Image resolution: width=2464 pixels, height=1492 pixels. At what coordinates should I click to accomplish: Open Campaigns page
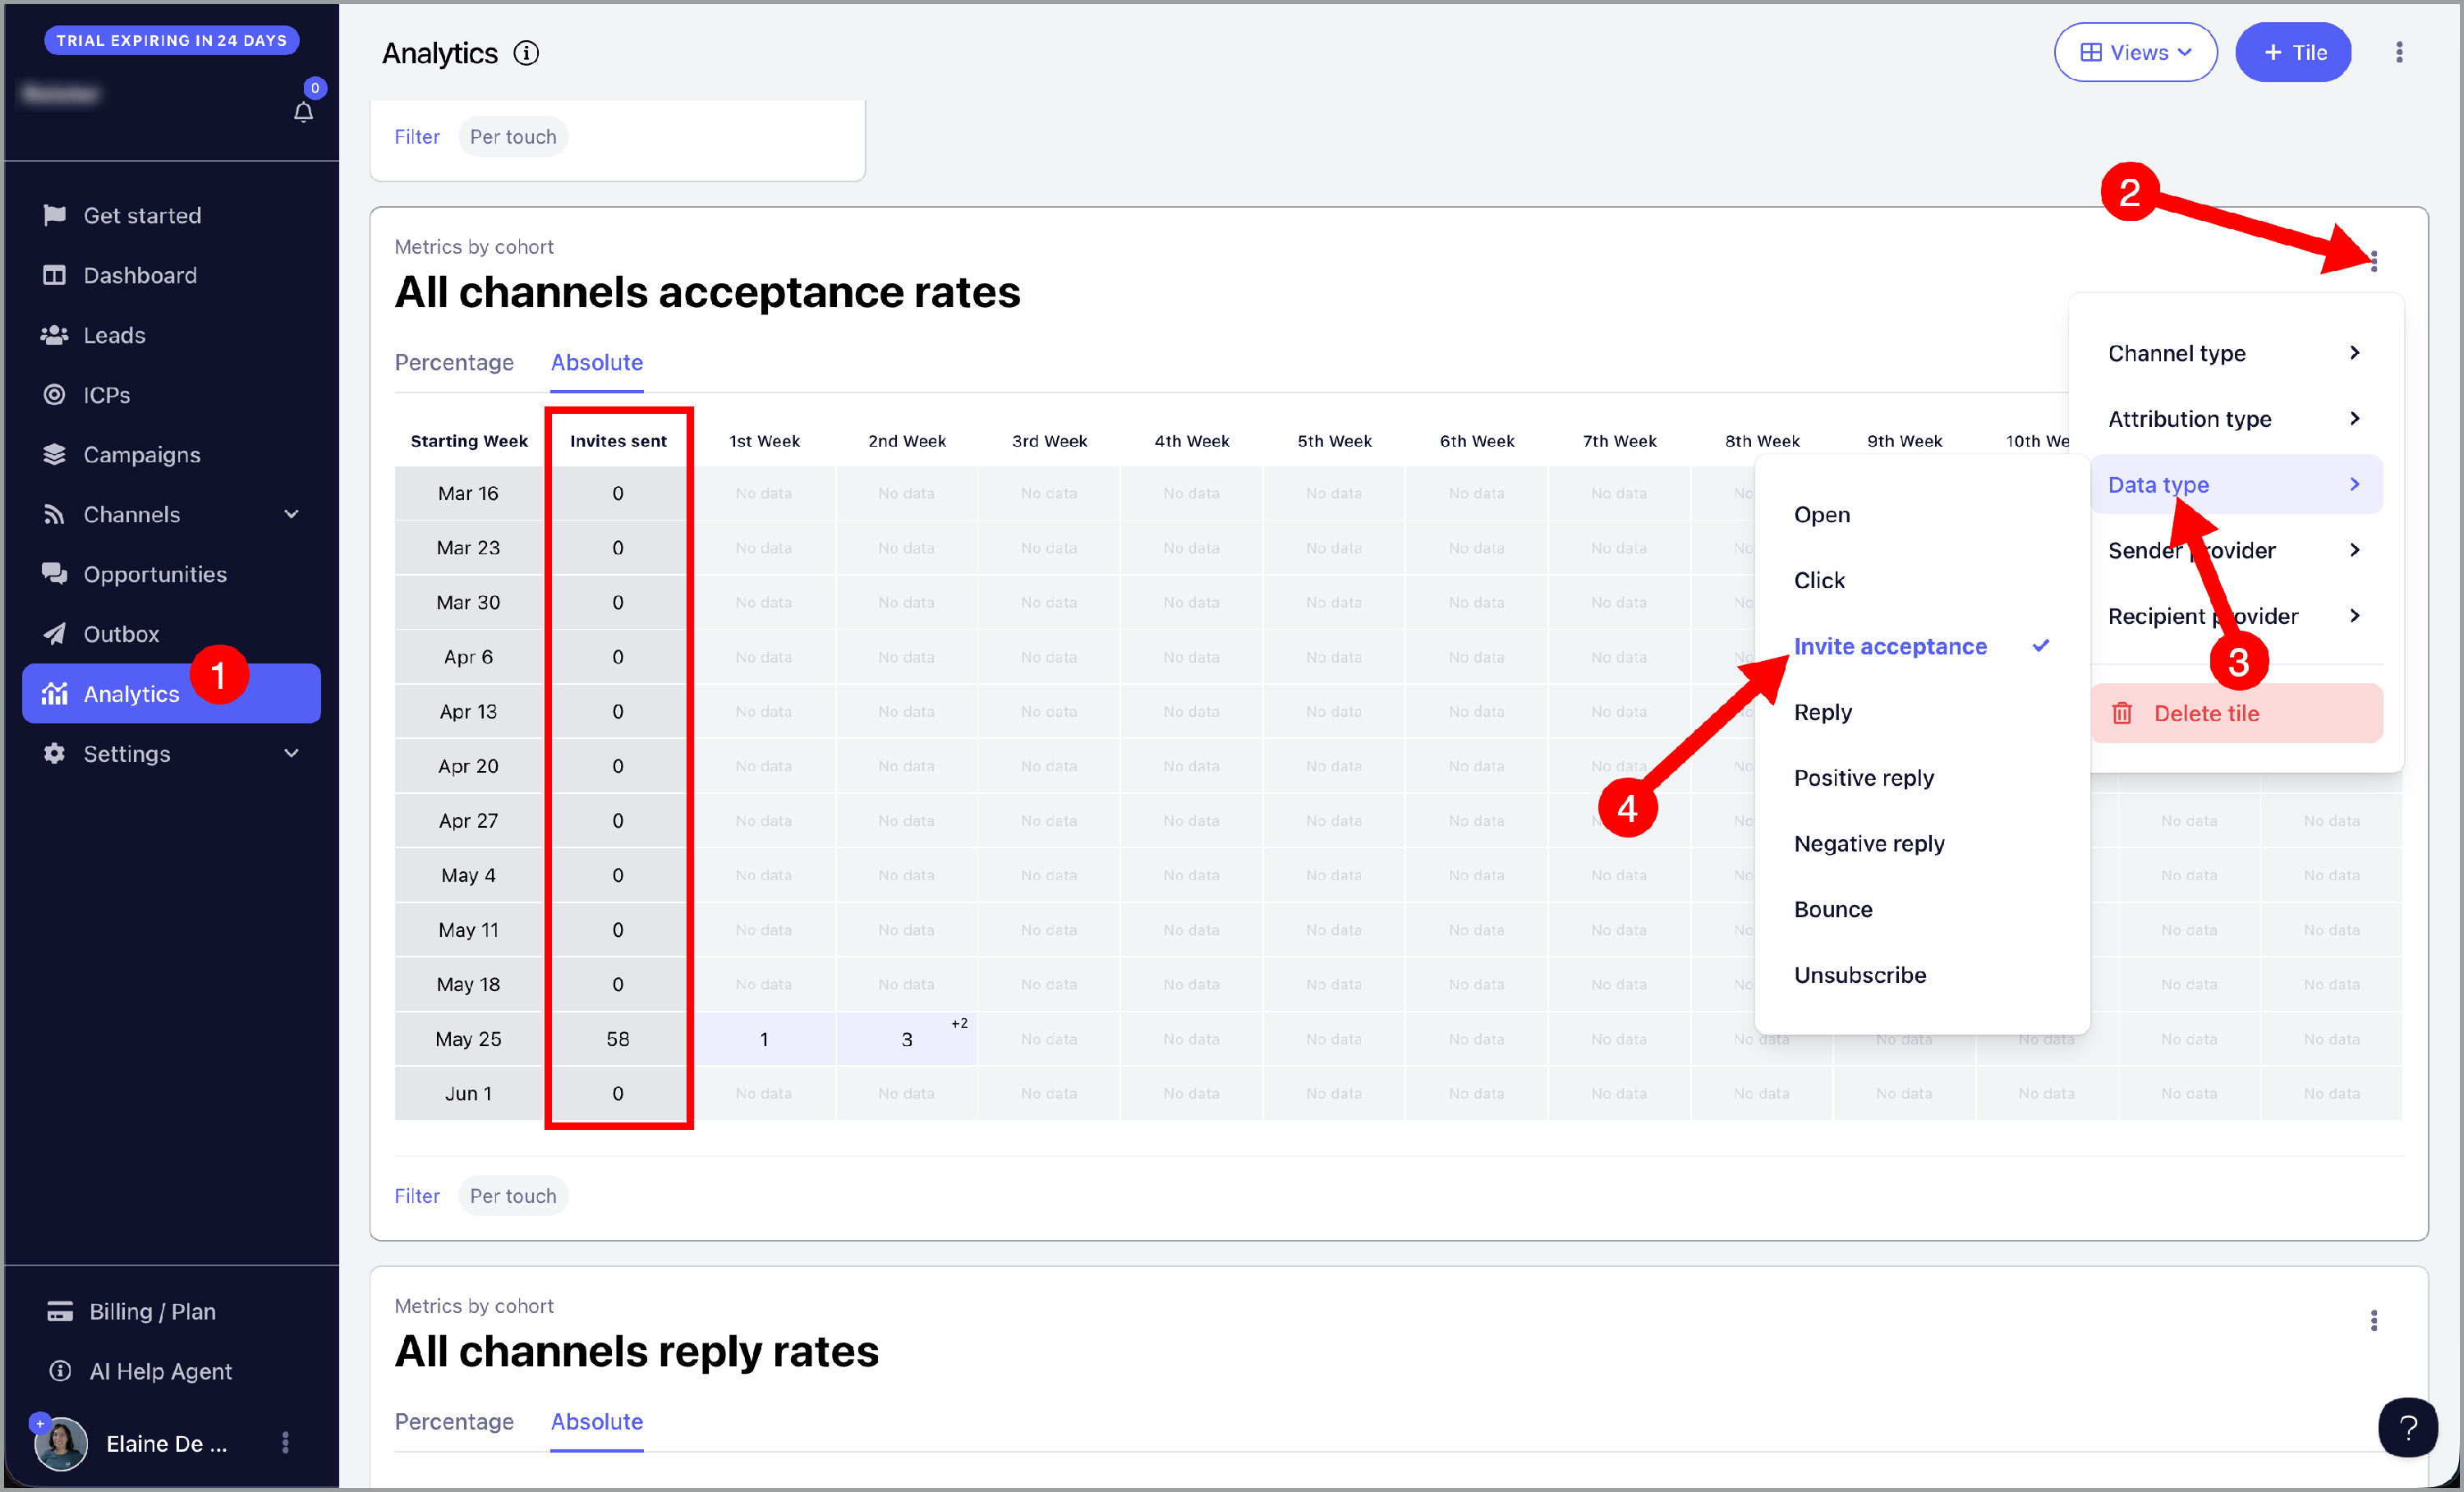point(171,454)
